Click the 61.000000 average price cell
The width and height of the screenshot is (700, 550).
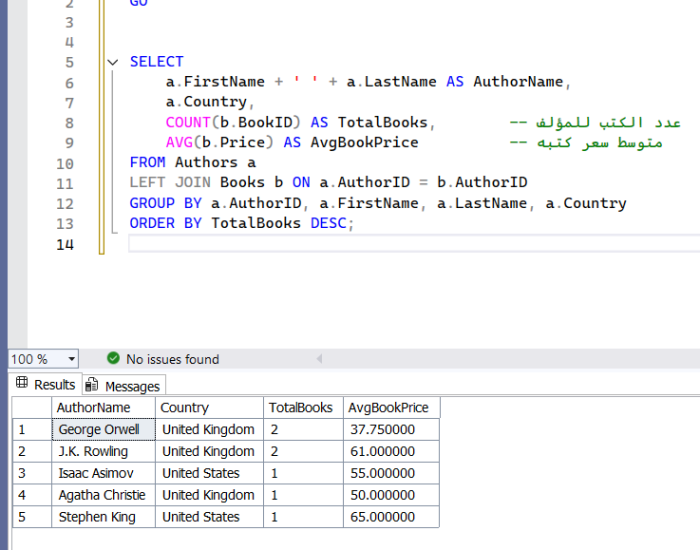382,451
